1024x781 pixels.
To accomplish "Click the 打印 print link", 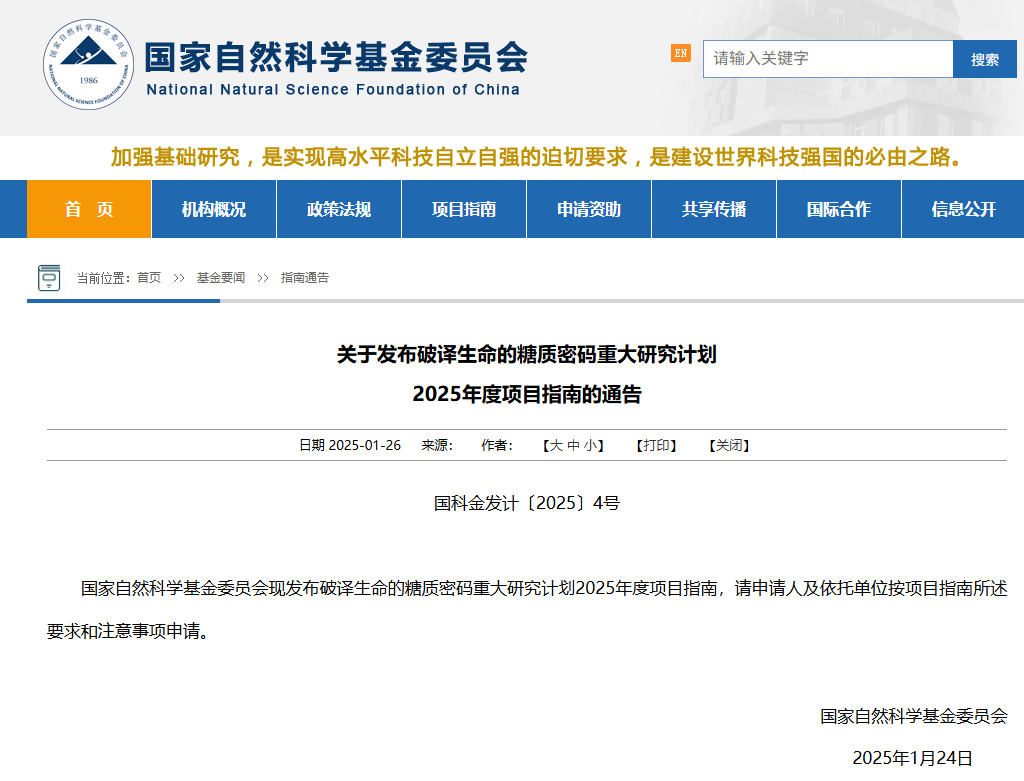I will point(656,445).
